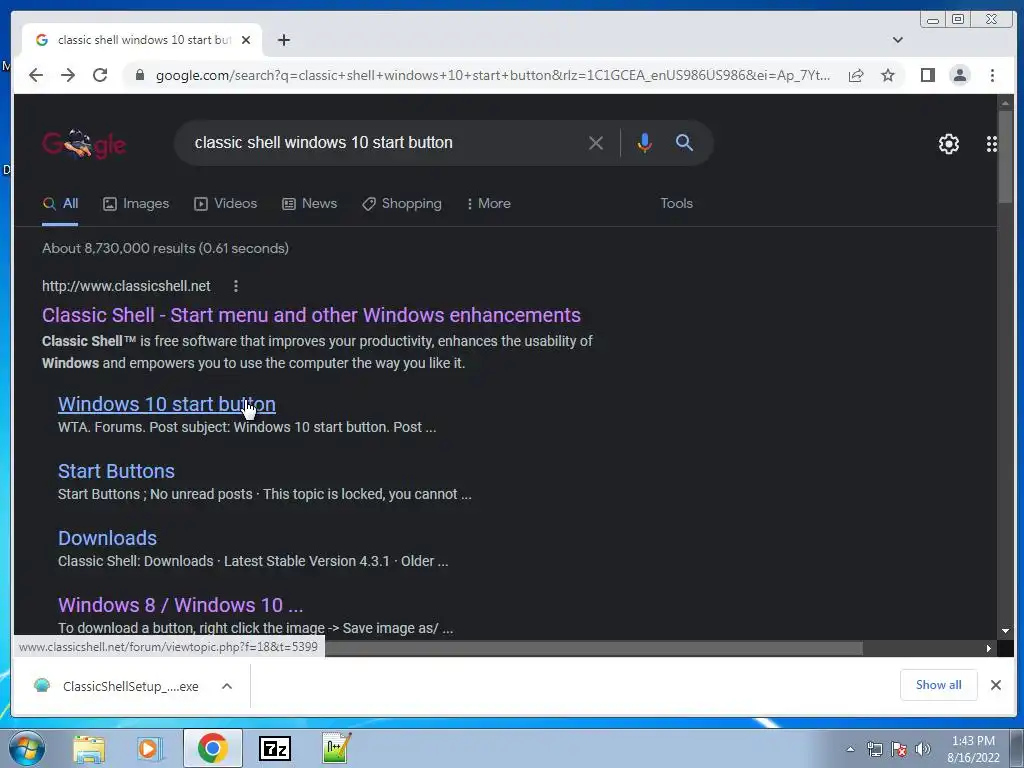
Task: Reload the page with the refresh icon
Action: pos(100,75)
